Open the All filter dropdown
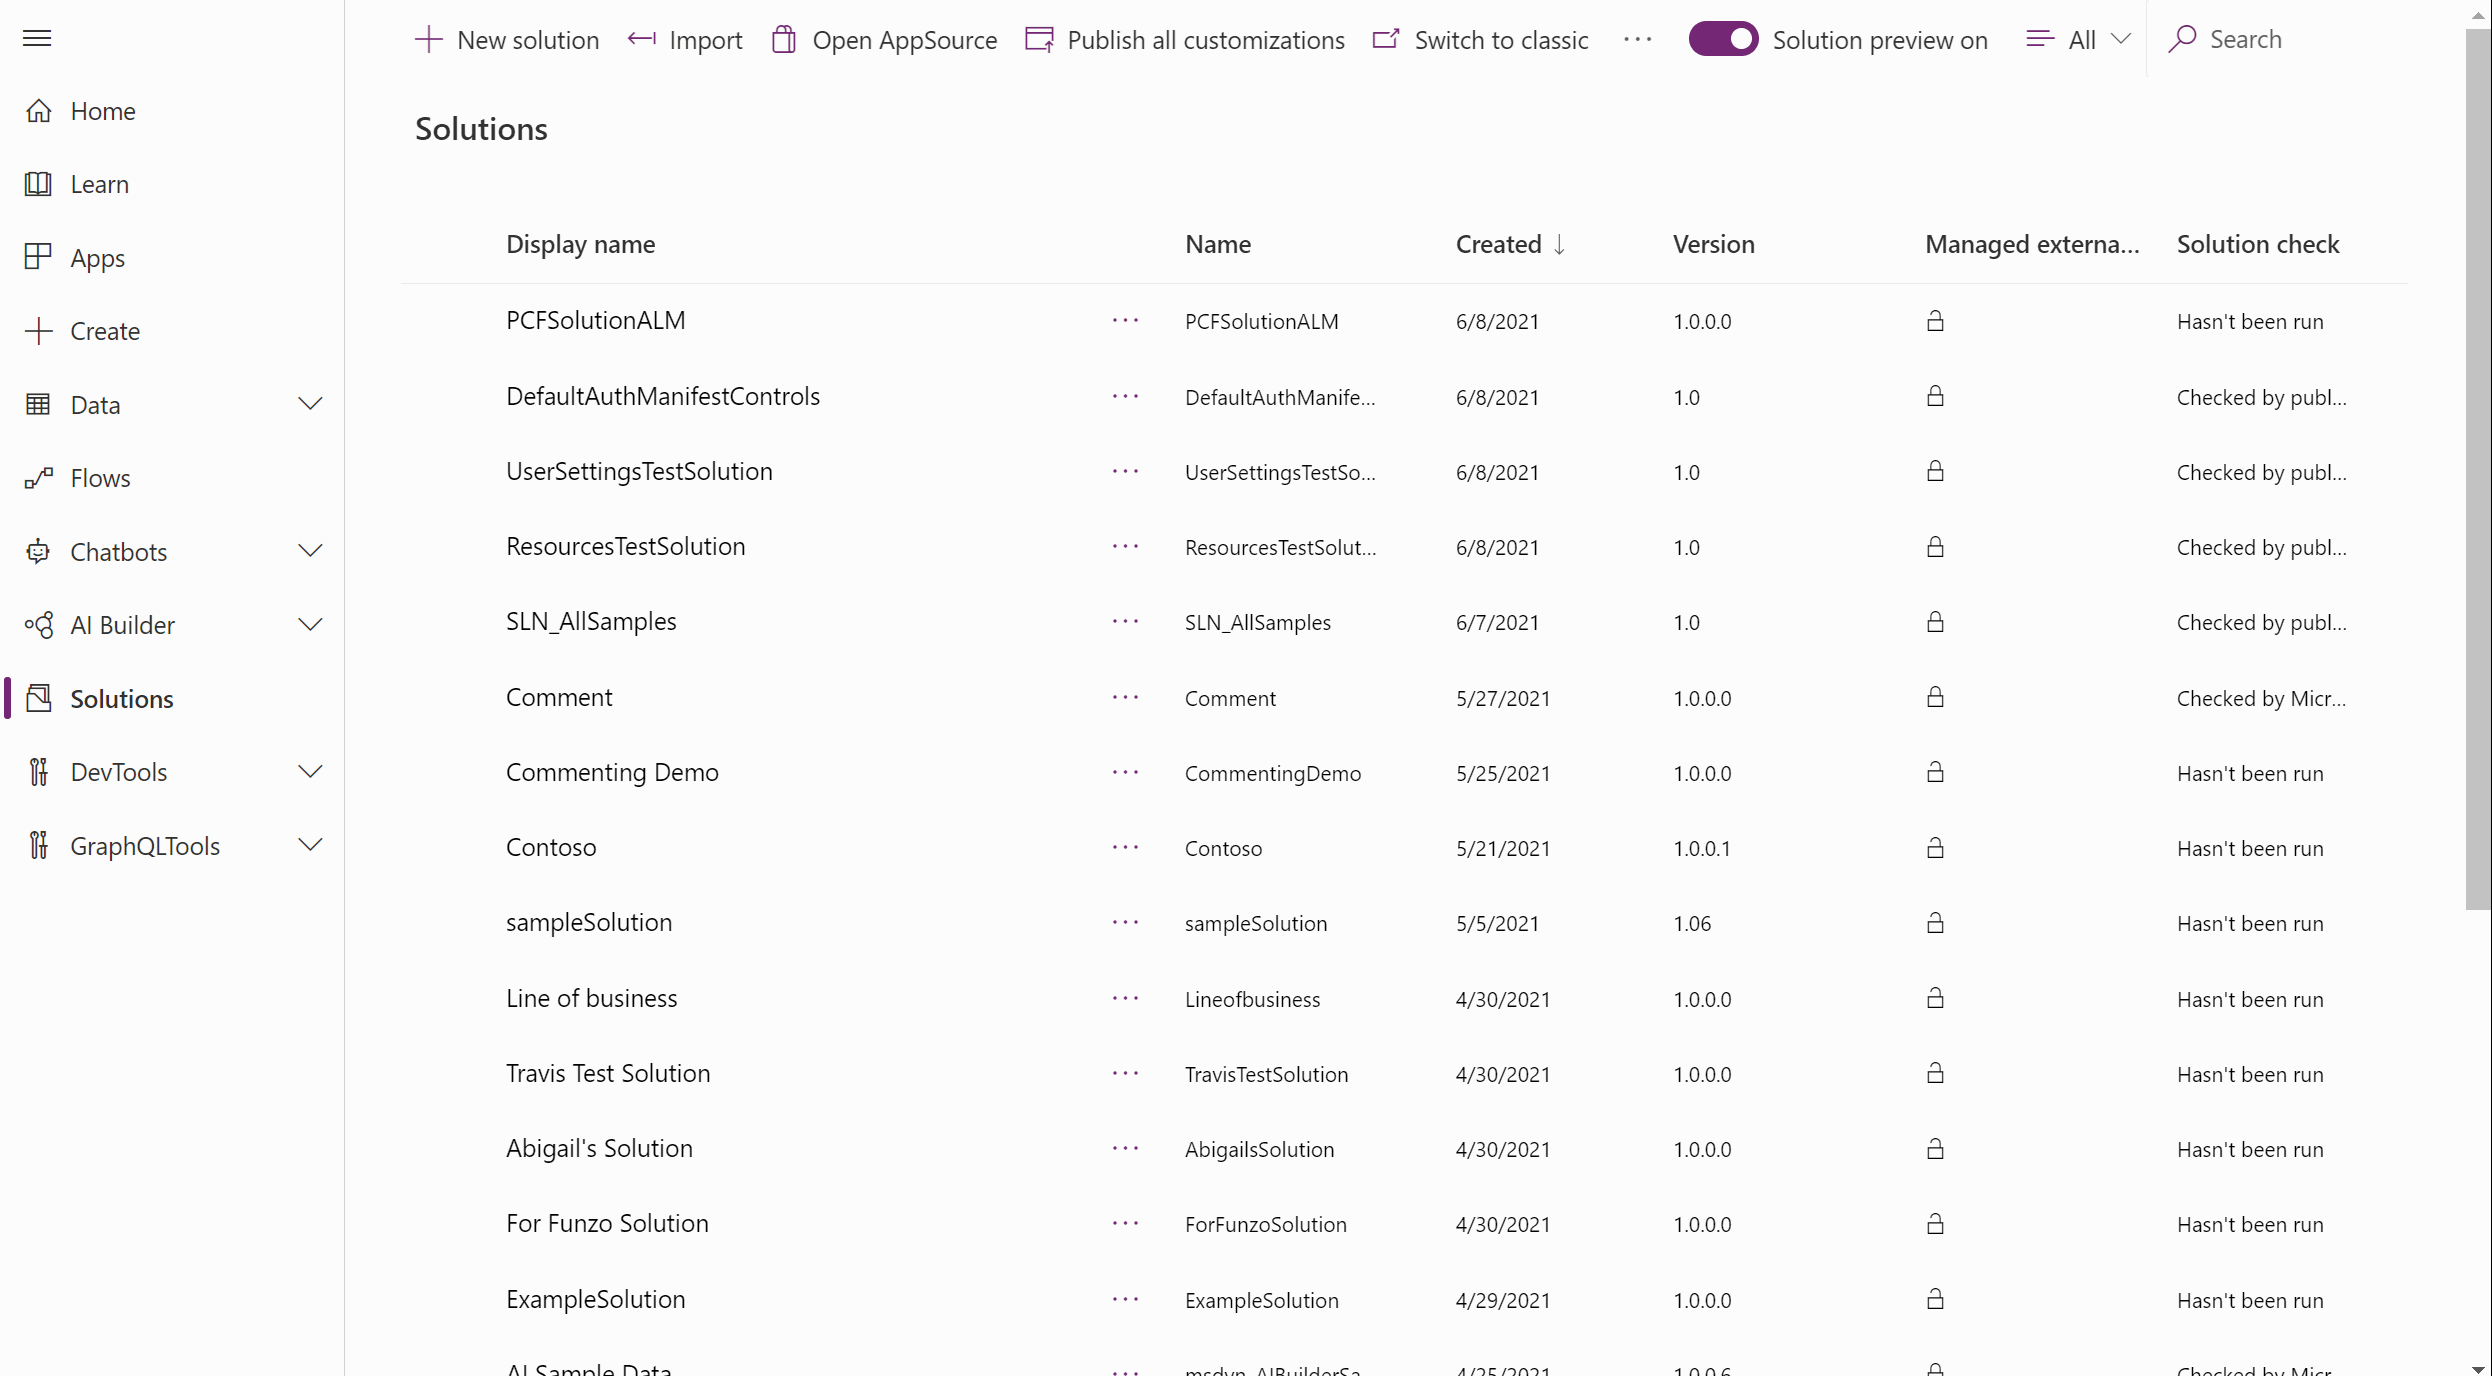Viewport: 2492px width, 1376px height. (2079, 39)
